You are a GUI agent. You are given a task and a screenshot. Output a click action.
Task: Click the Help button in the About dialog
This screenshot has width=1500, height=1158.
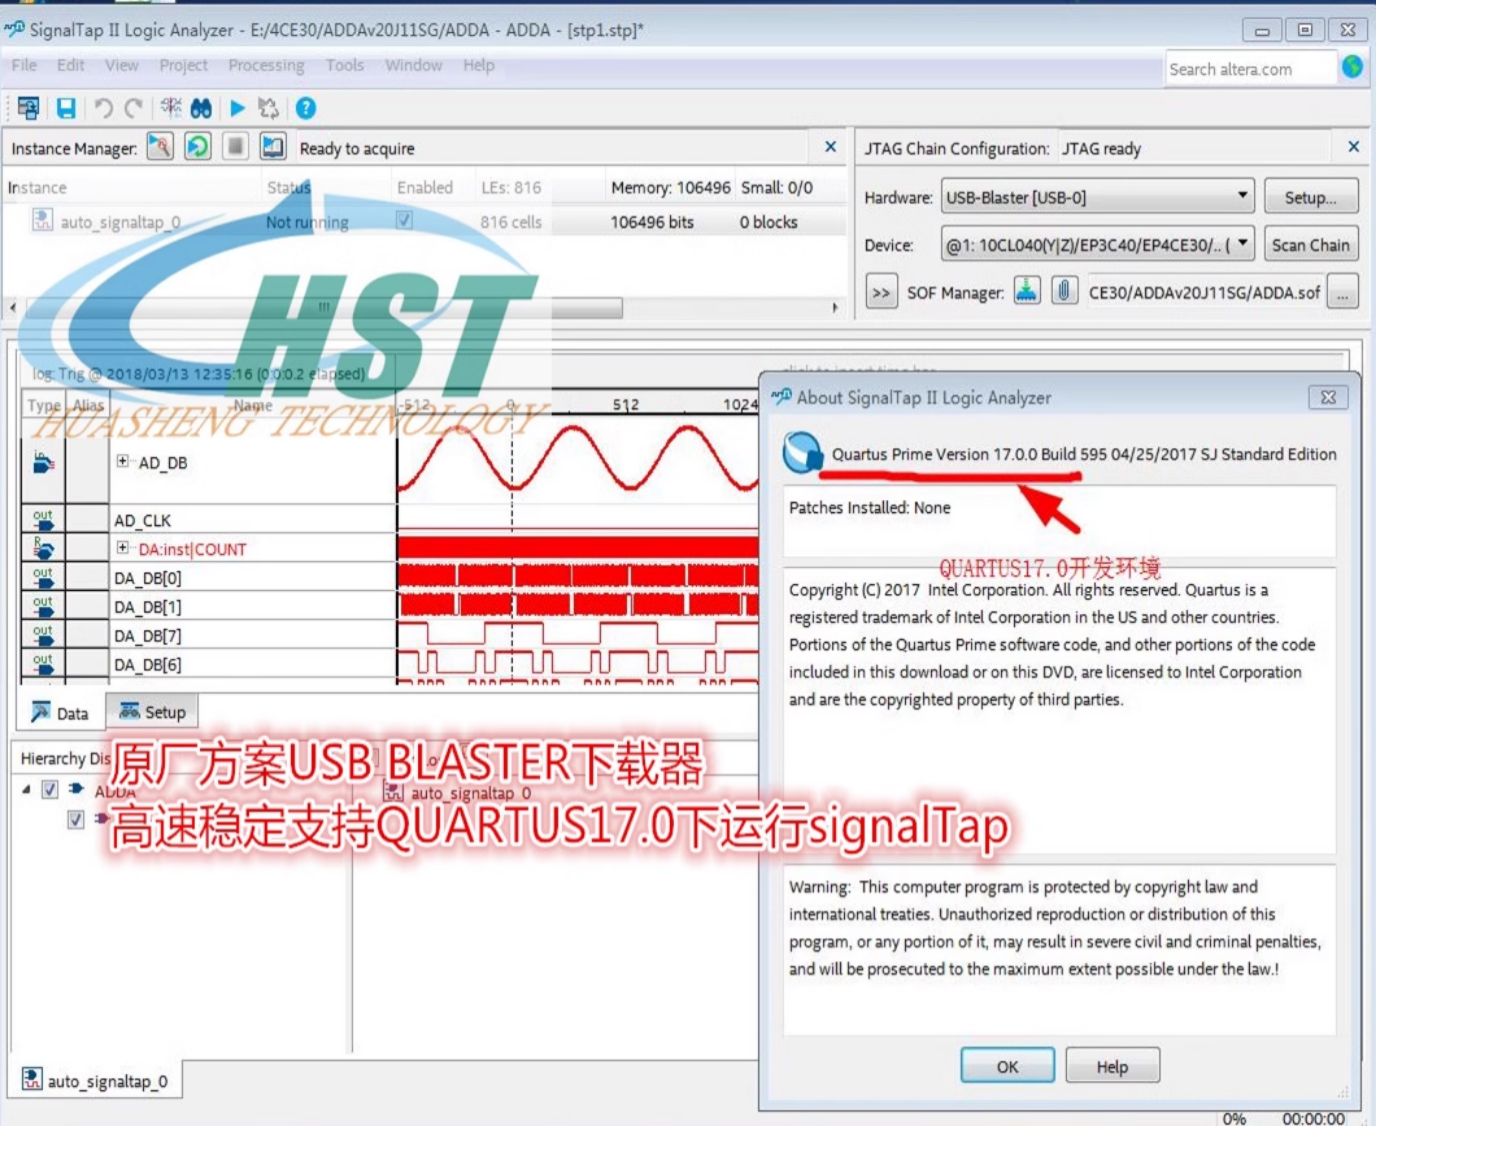pos(1112,1066)
